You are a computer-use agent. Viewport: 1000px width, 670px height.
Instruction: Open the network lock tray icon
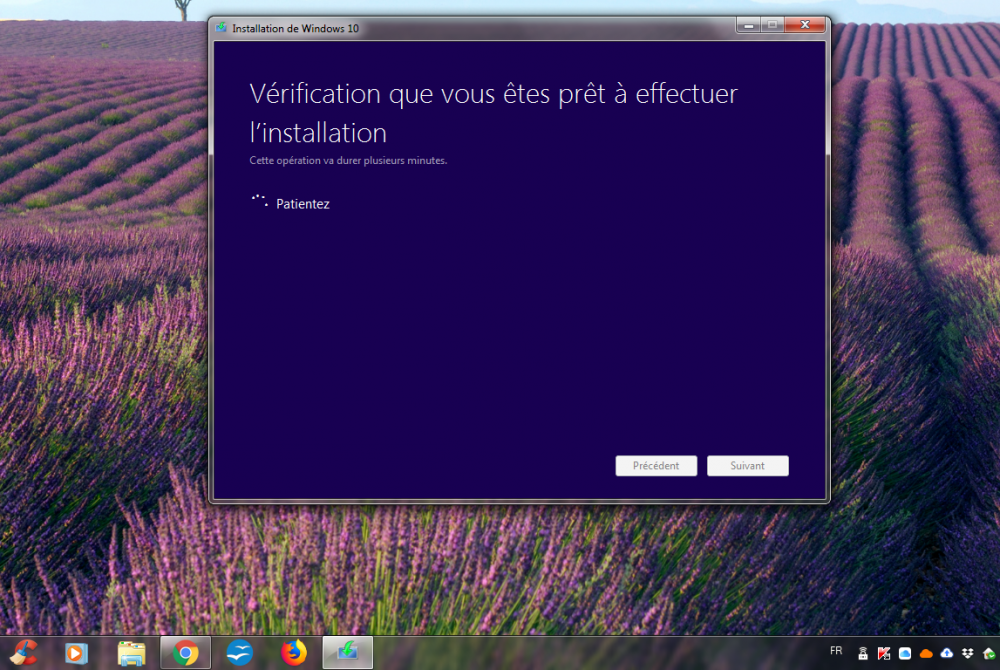[863, 654]
